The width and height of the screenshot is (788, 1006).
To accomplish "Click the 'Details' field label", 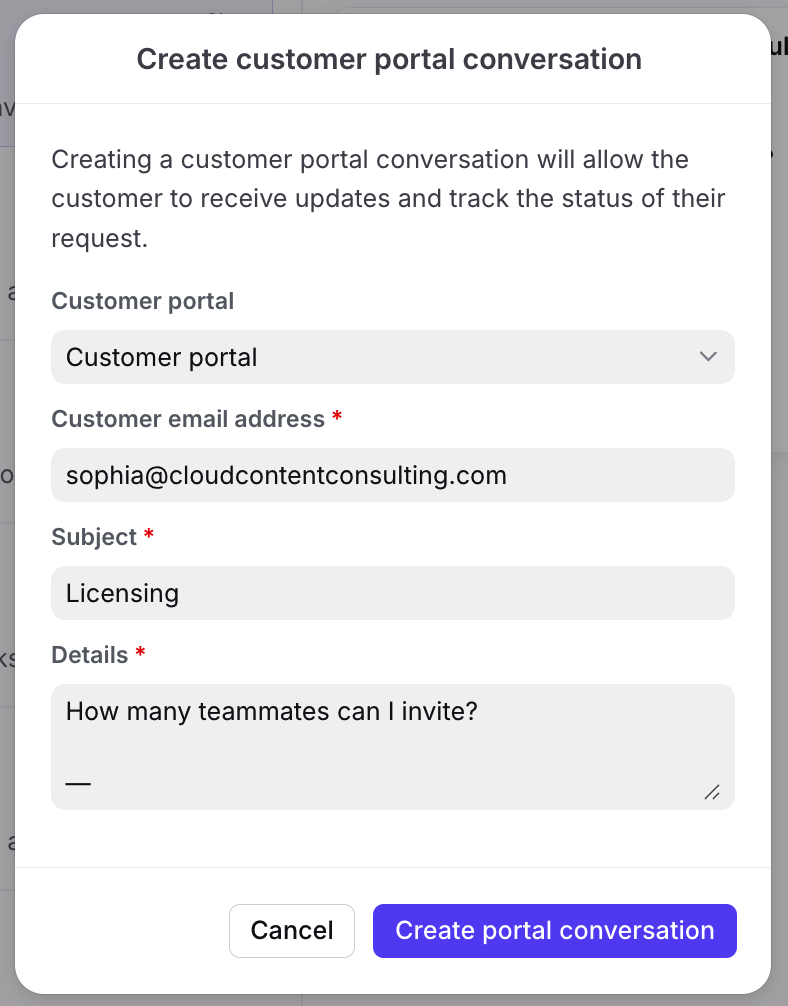I will coord(90,655).
